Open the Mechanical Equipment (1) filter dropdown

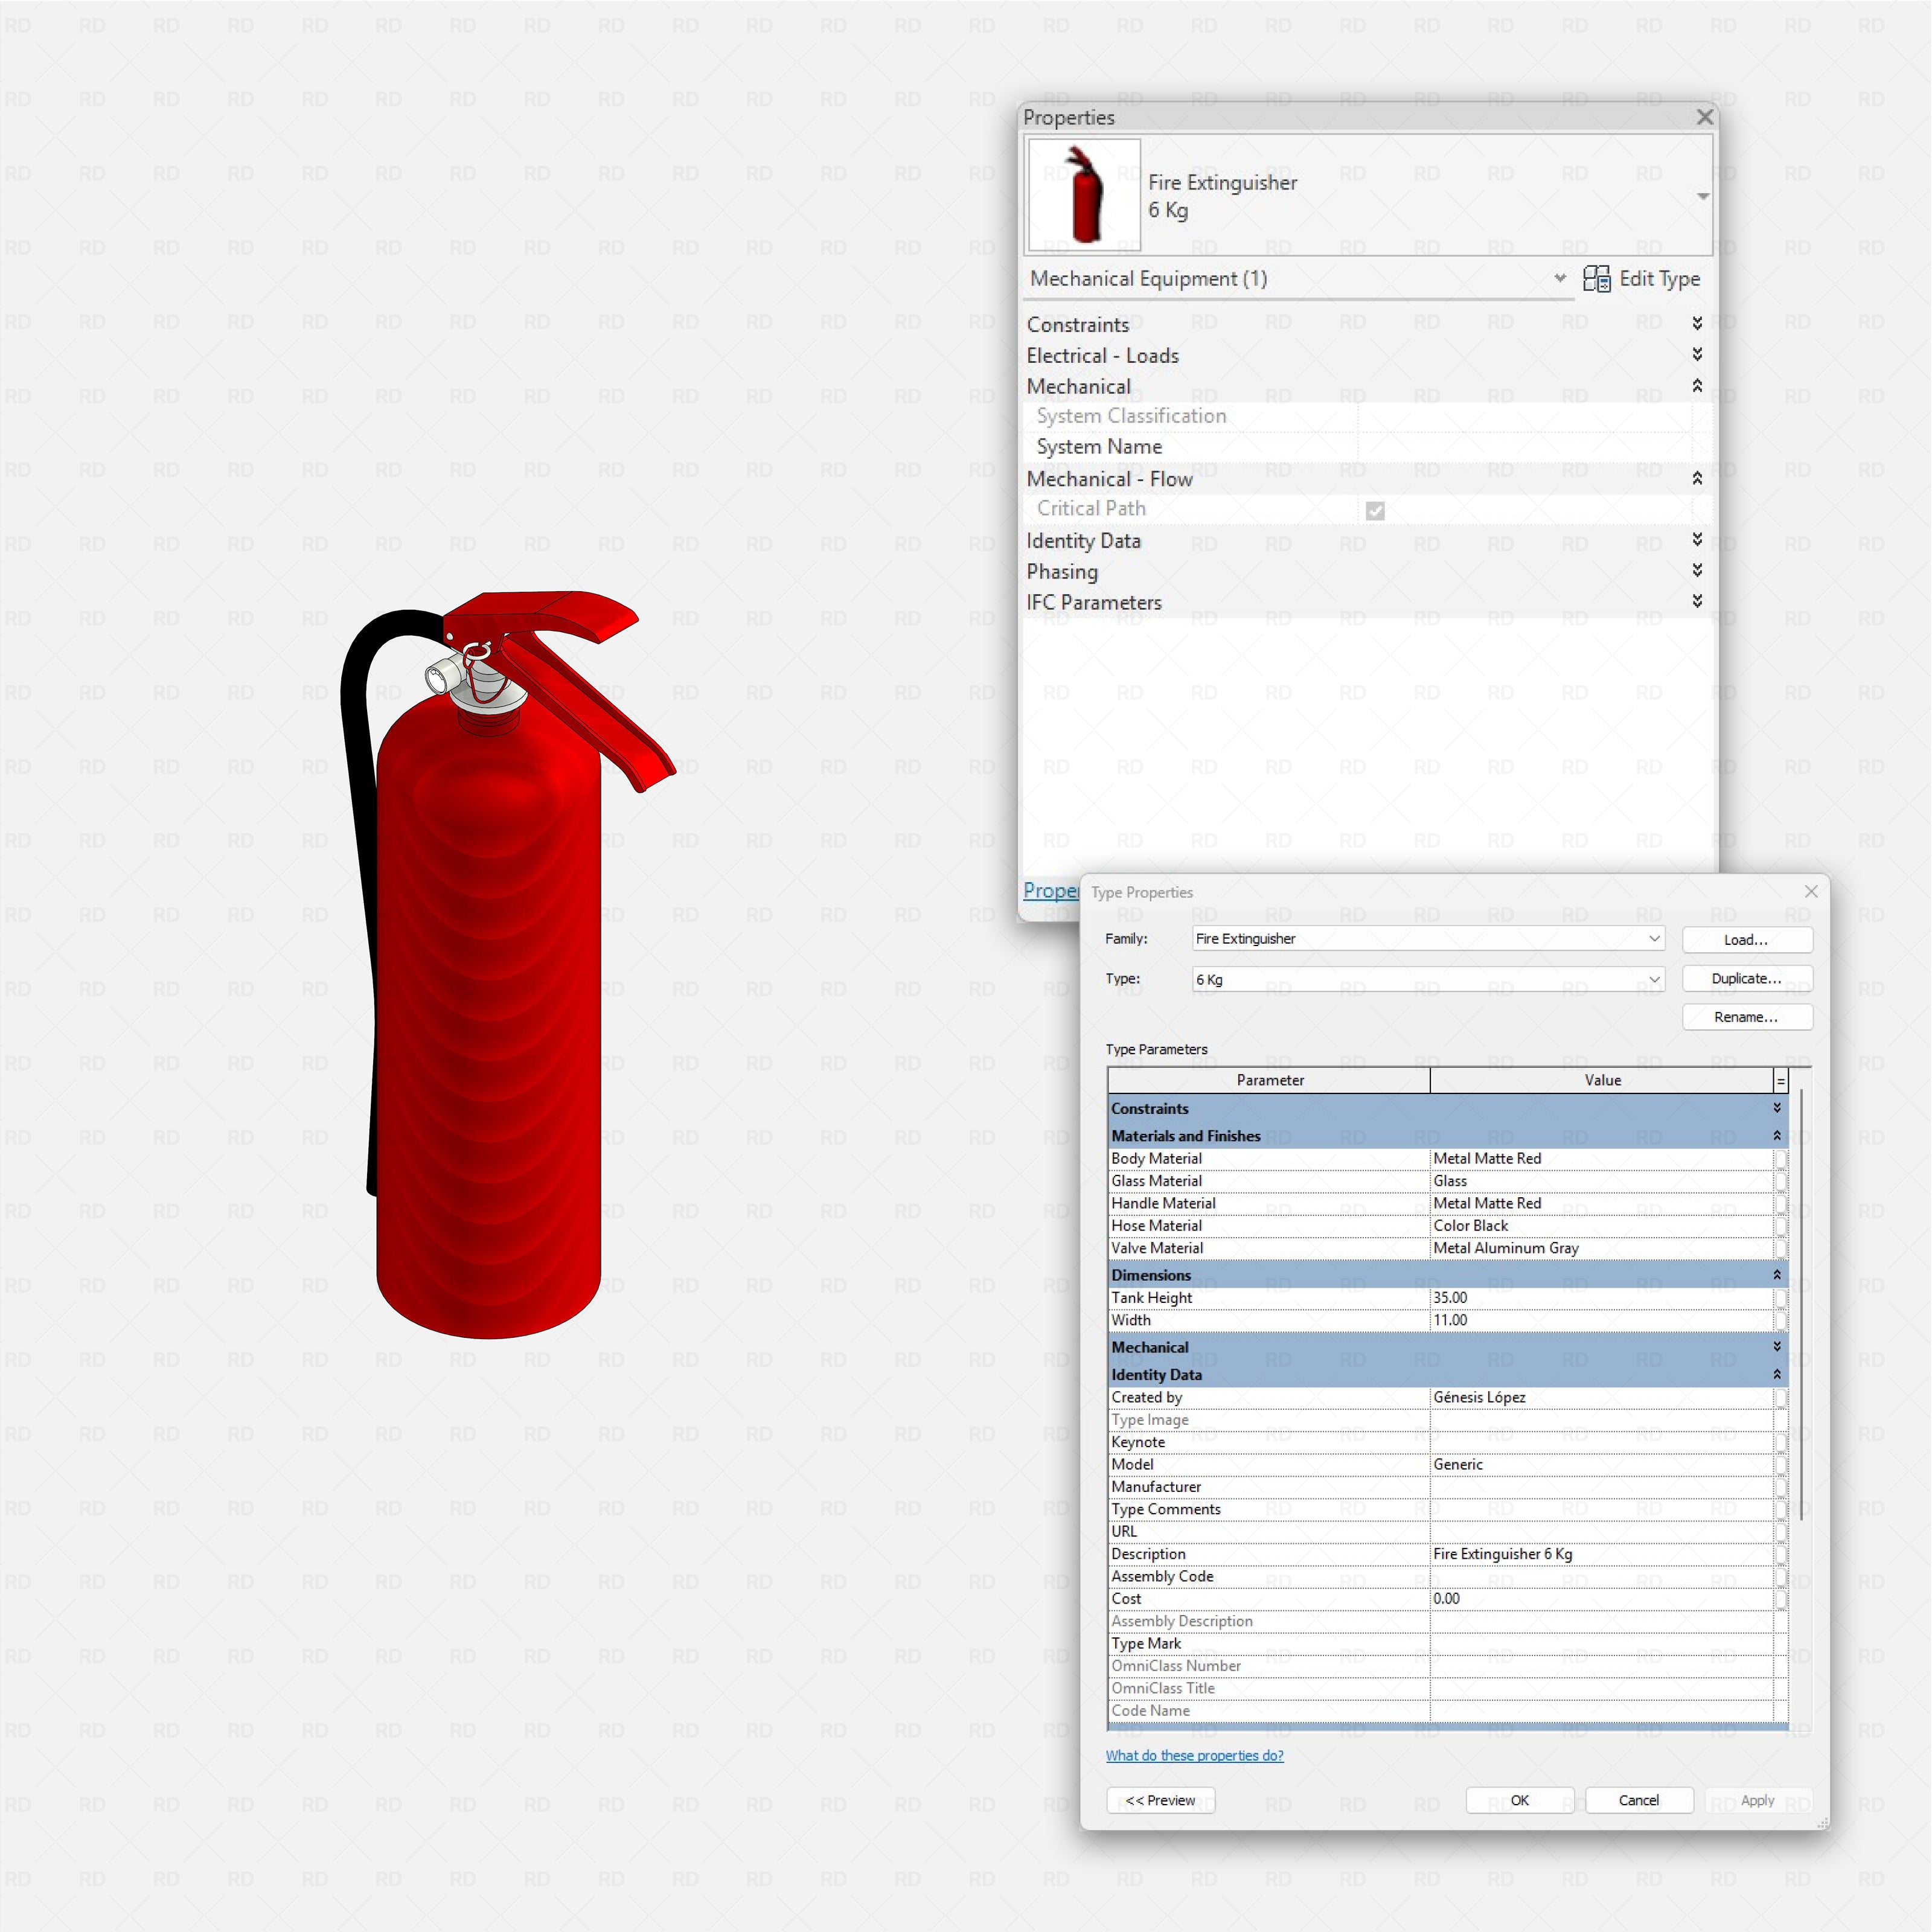click(1560, 278)
